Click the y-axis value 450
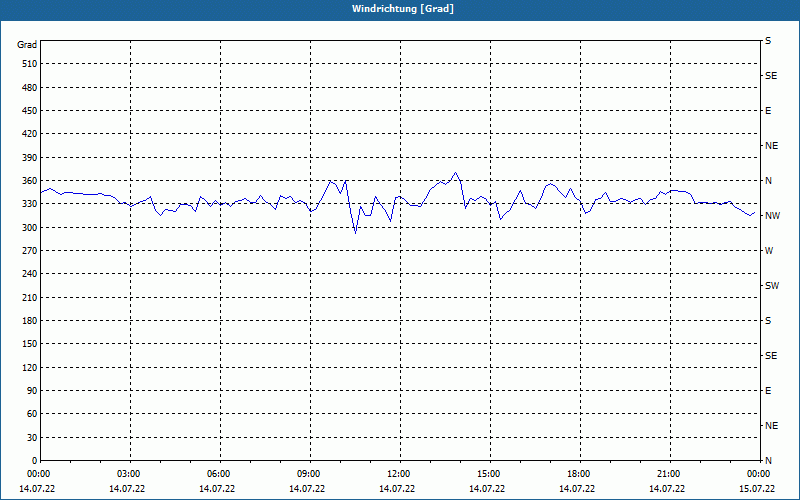Viewport: 800px width, 500px height. tap(30, 111)
